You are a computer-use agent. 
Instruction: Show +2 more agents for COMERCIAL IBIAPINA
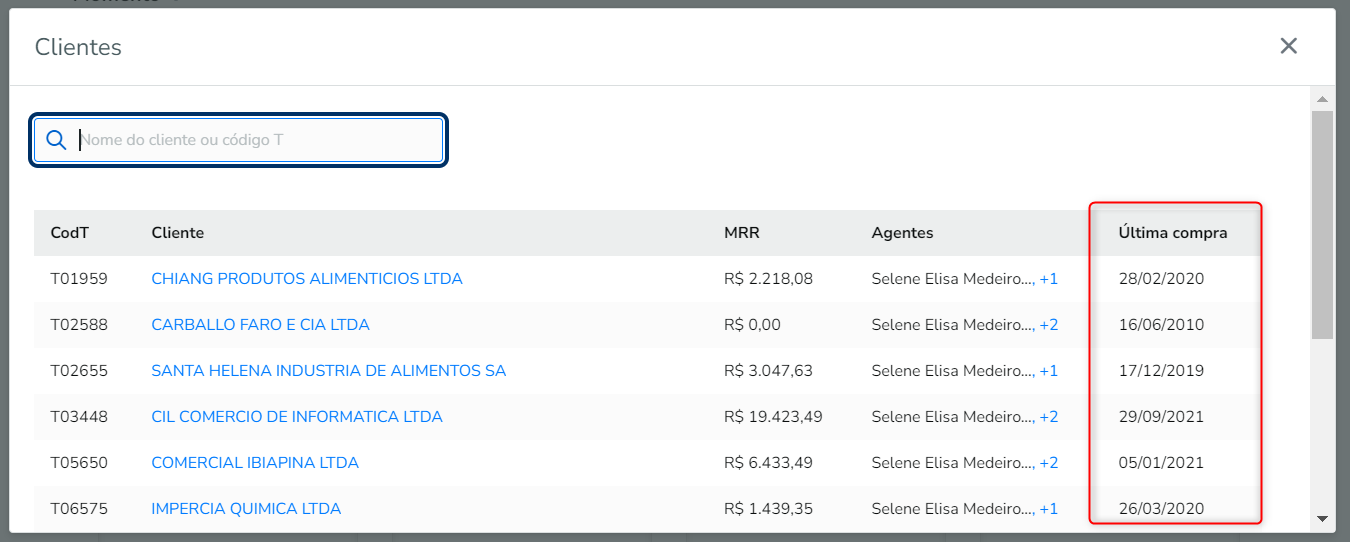(x=1049, y=463)
